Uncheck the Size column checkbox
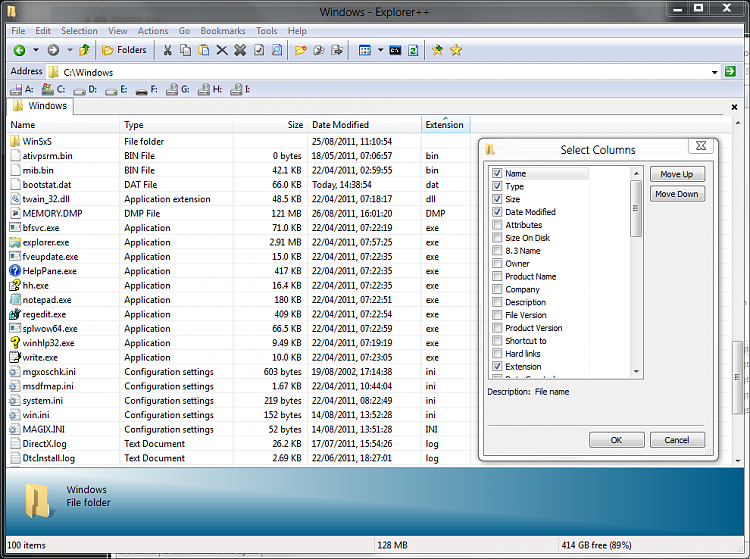Image resolution: width=750 pixels, height=559 pixels. pyautogui.click(x=497, y=199)
